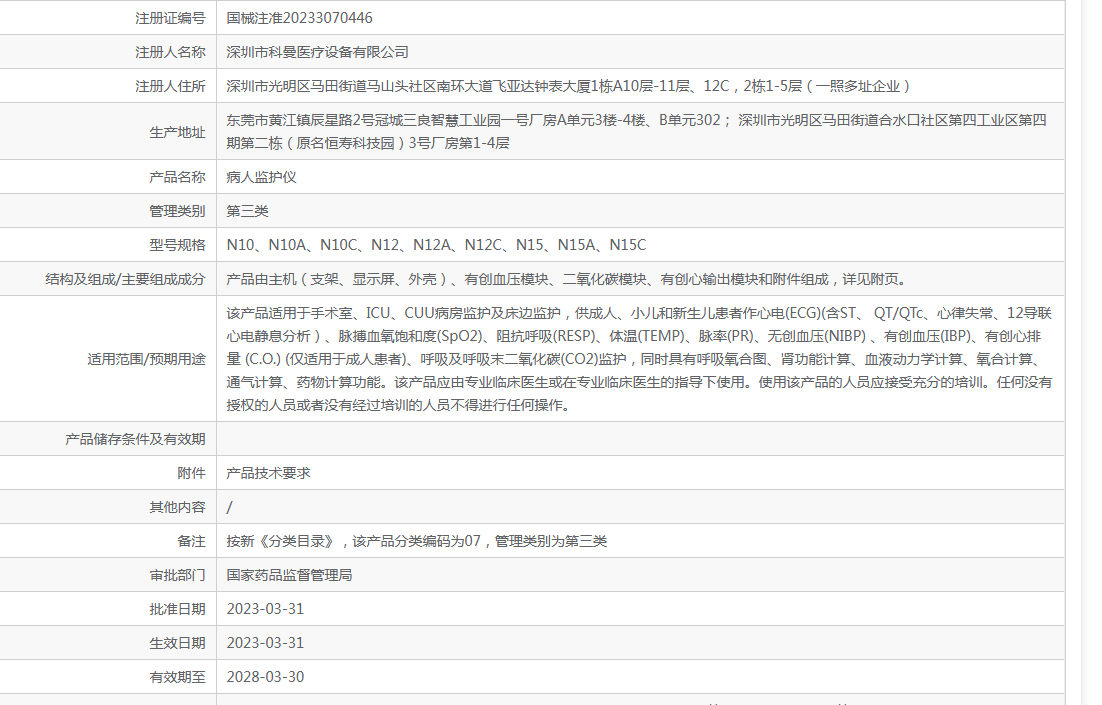Select registrant name 深圳市科曼医疗设备有限公司
This screenshot has height=705, width=1102.
pos(318,52)
